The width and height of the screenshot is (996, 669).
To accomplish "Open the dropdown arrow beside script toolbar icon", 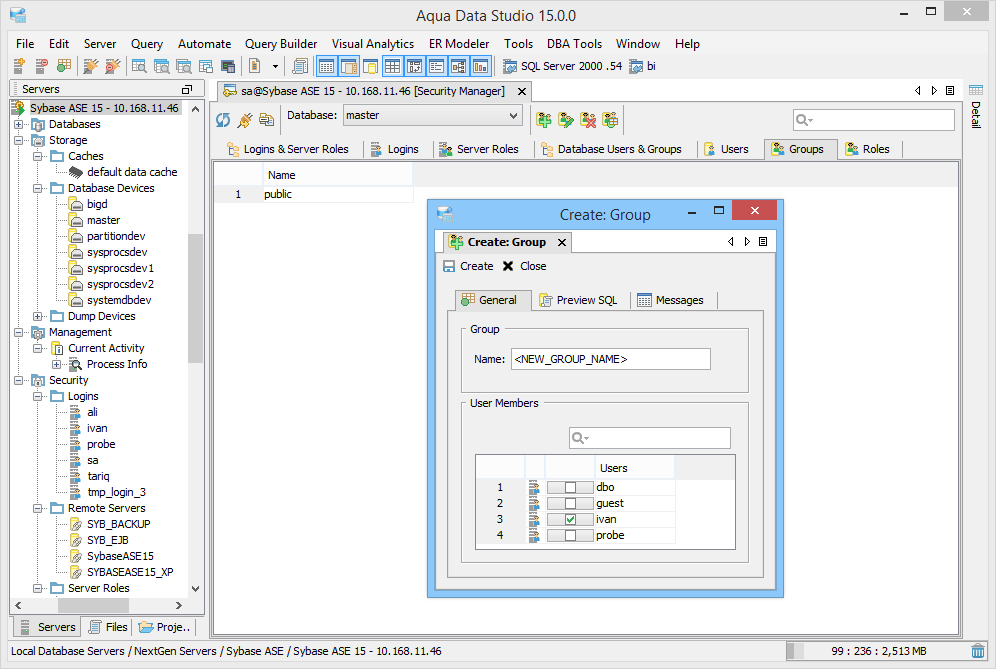I will (x=275, y=66).
